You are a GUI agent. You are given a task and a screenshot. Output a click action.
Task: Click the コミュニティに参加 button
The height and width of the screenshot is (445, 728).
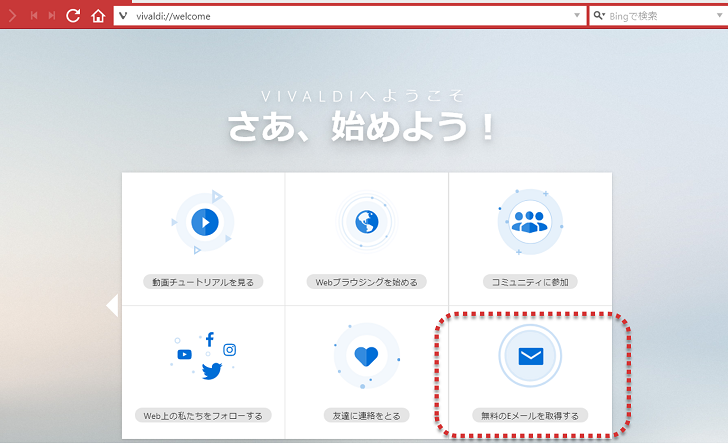530,282
